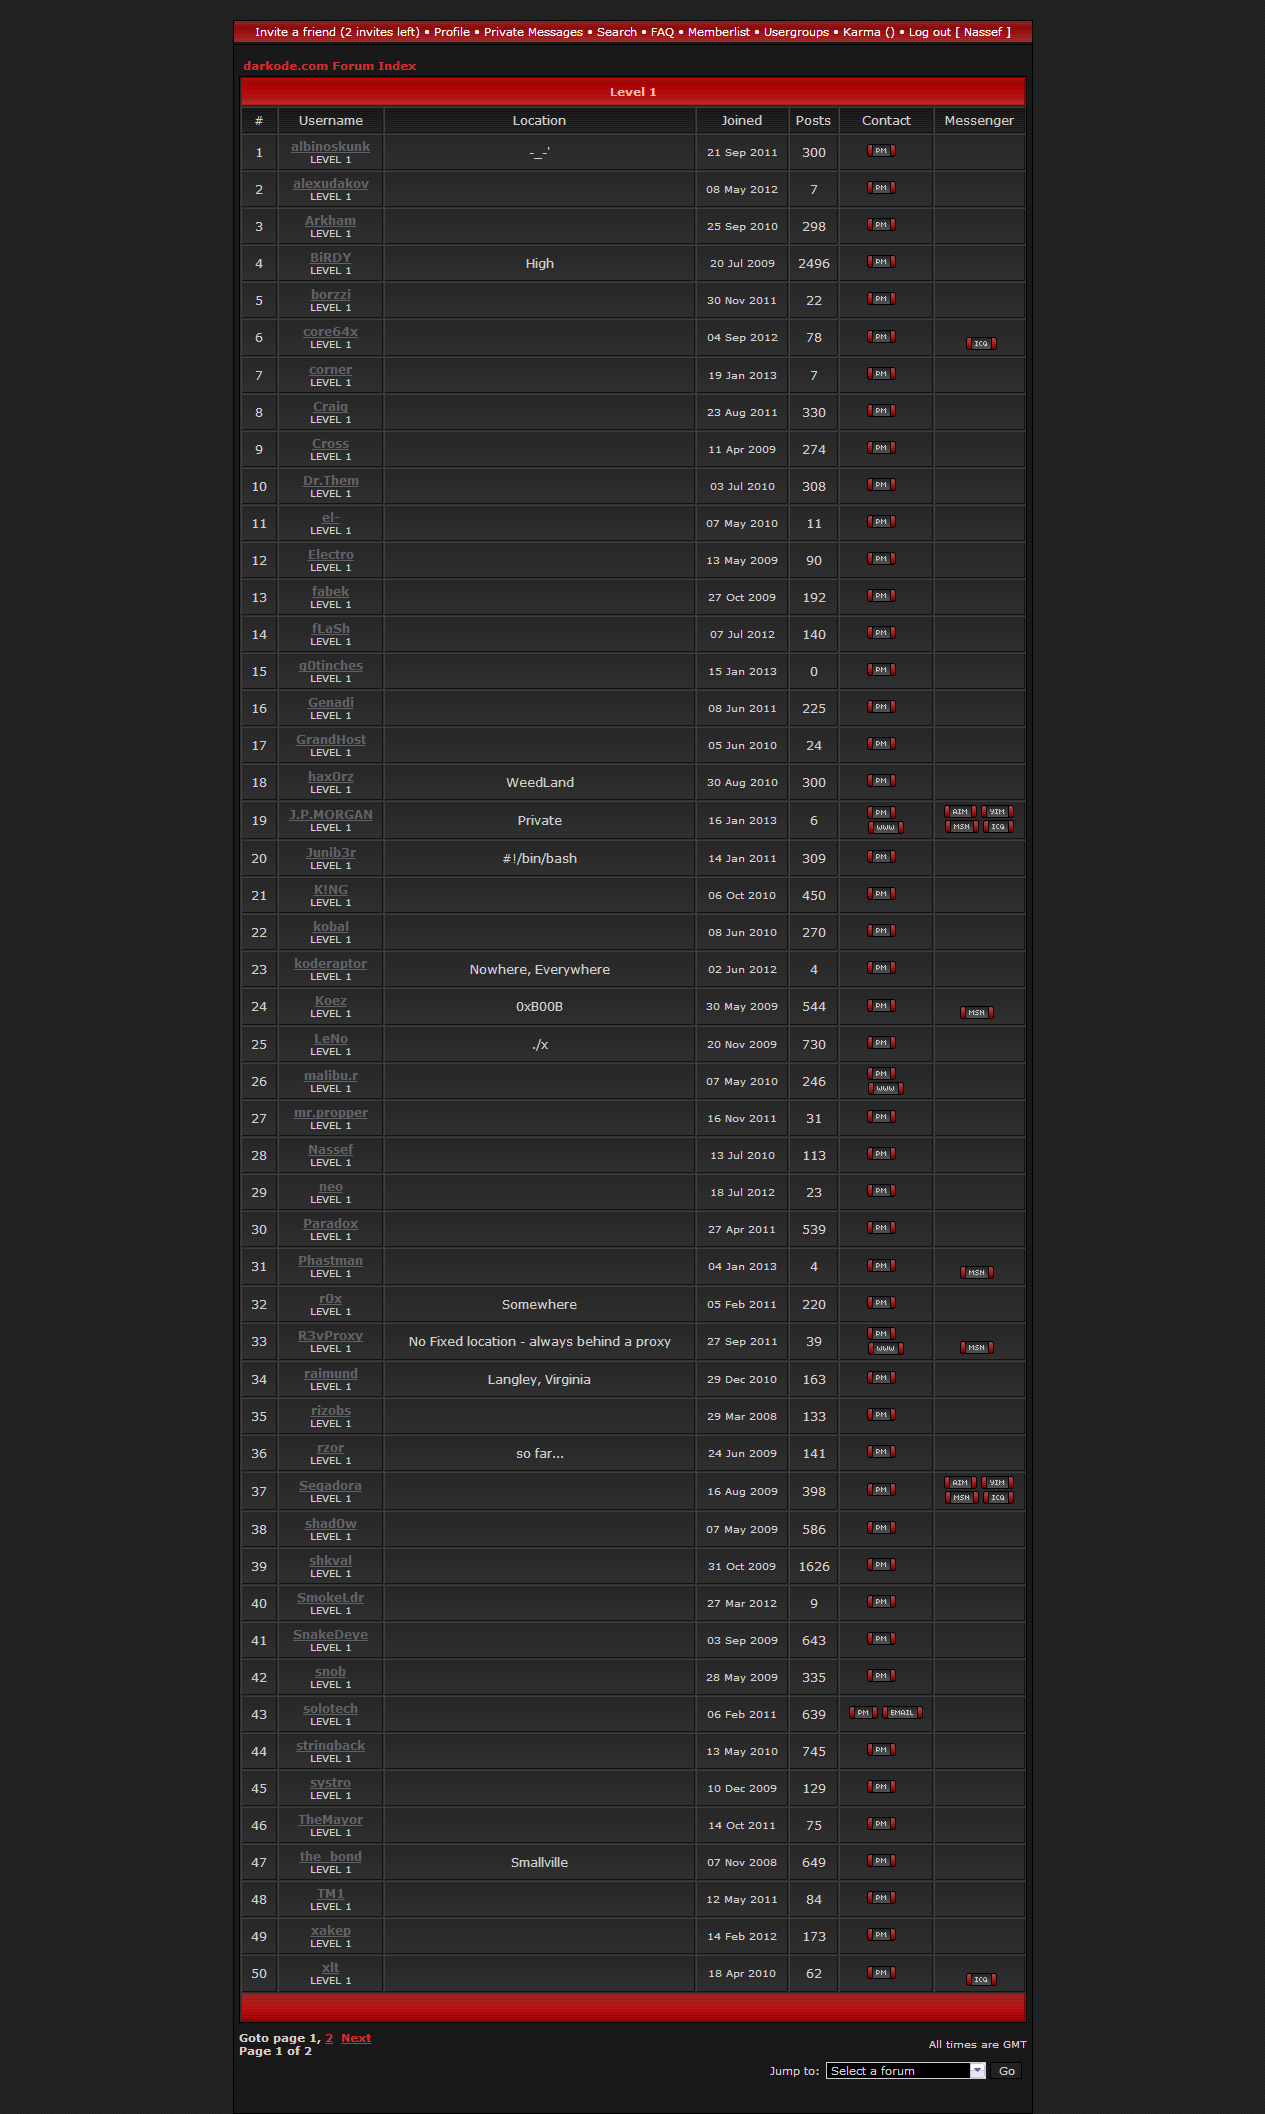Click the PM icon for albinoskunk

[881, 151]
